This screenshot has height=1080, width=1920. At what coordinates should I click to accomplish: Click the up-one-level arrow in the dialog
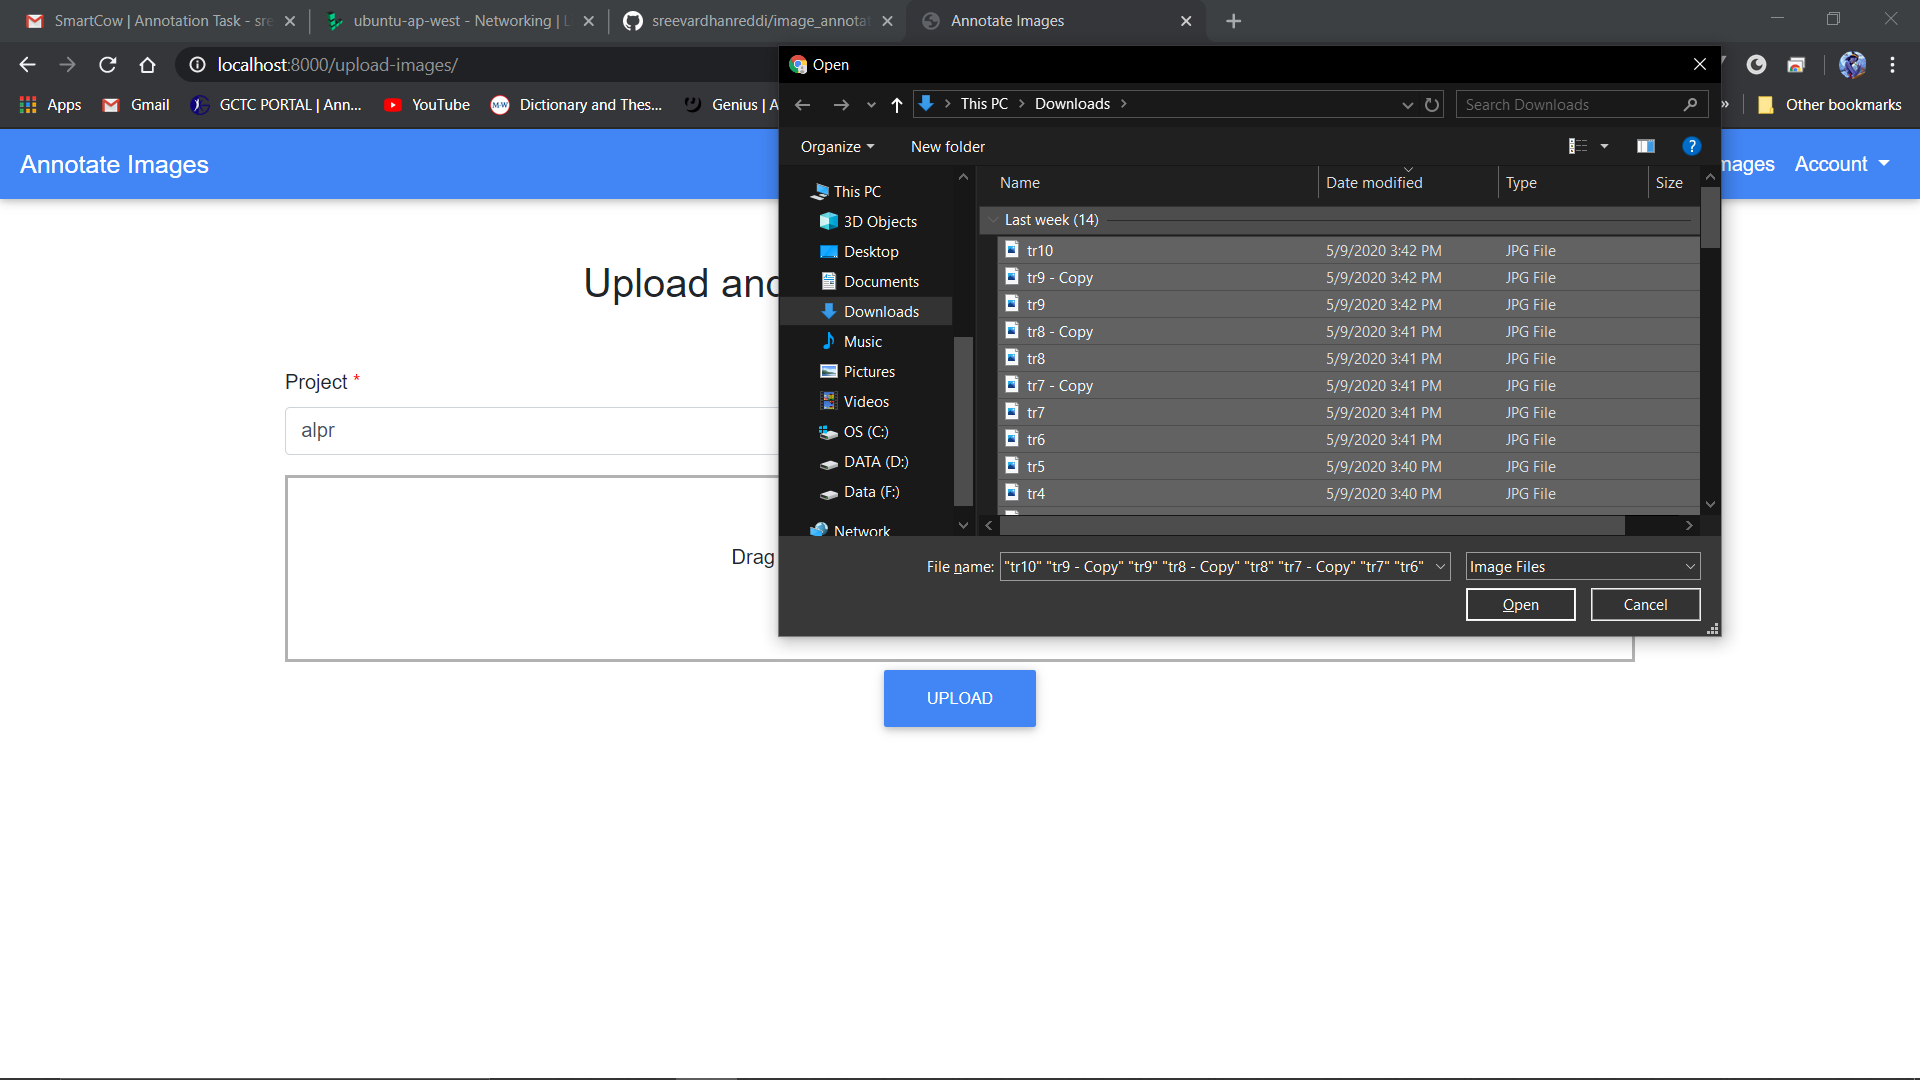897,105
